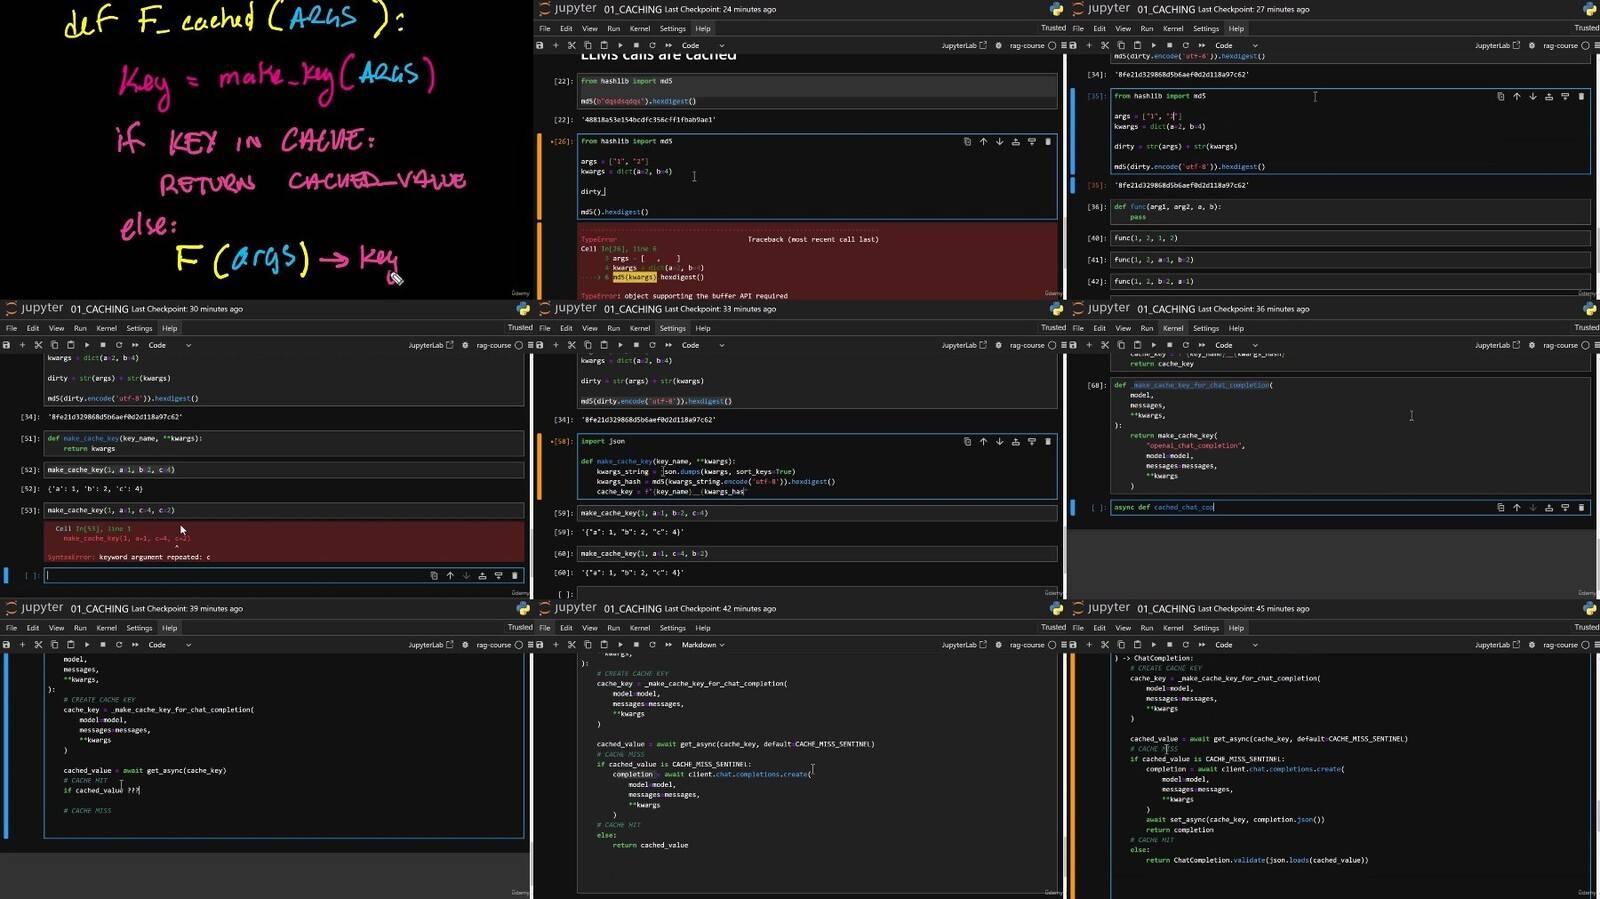Image resolution: width=1600 pixels, height=899 pixels.
Task: Click scissors cut icon in 39-minutes-ago notebook
Action: click(x=38, y=645)
